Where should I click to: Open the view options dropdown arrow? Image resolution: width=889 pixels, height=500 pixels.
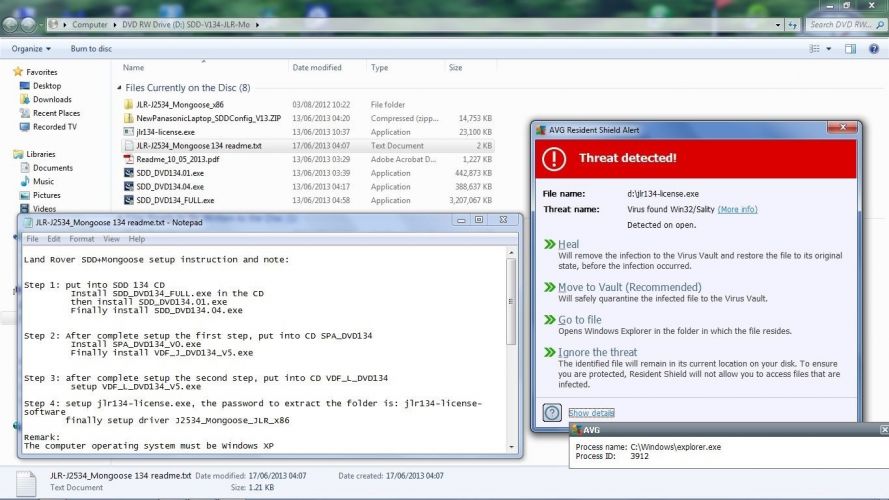point(828,49)
